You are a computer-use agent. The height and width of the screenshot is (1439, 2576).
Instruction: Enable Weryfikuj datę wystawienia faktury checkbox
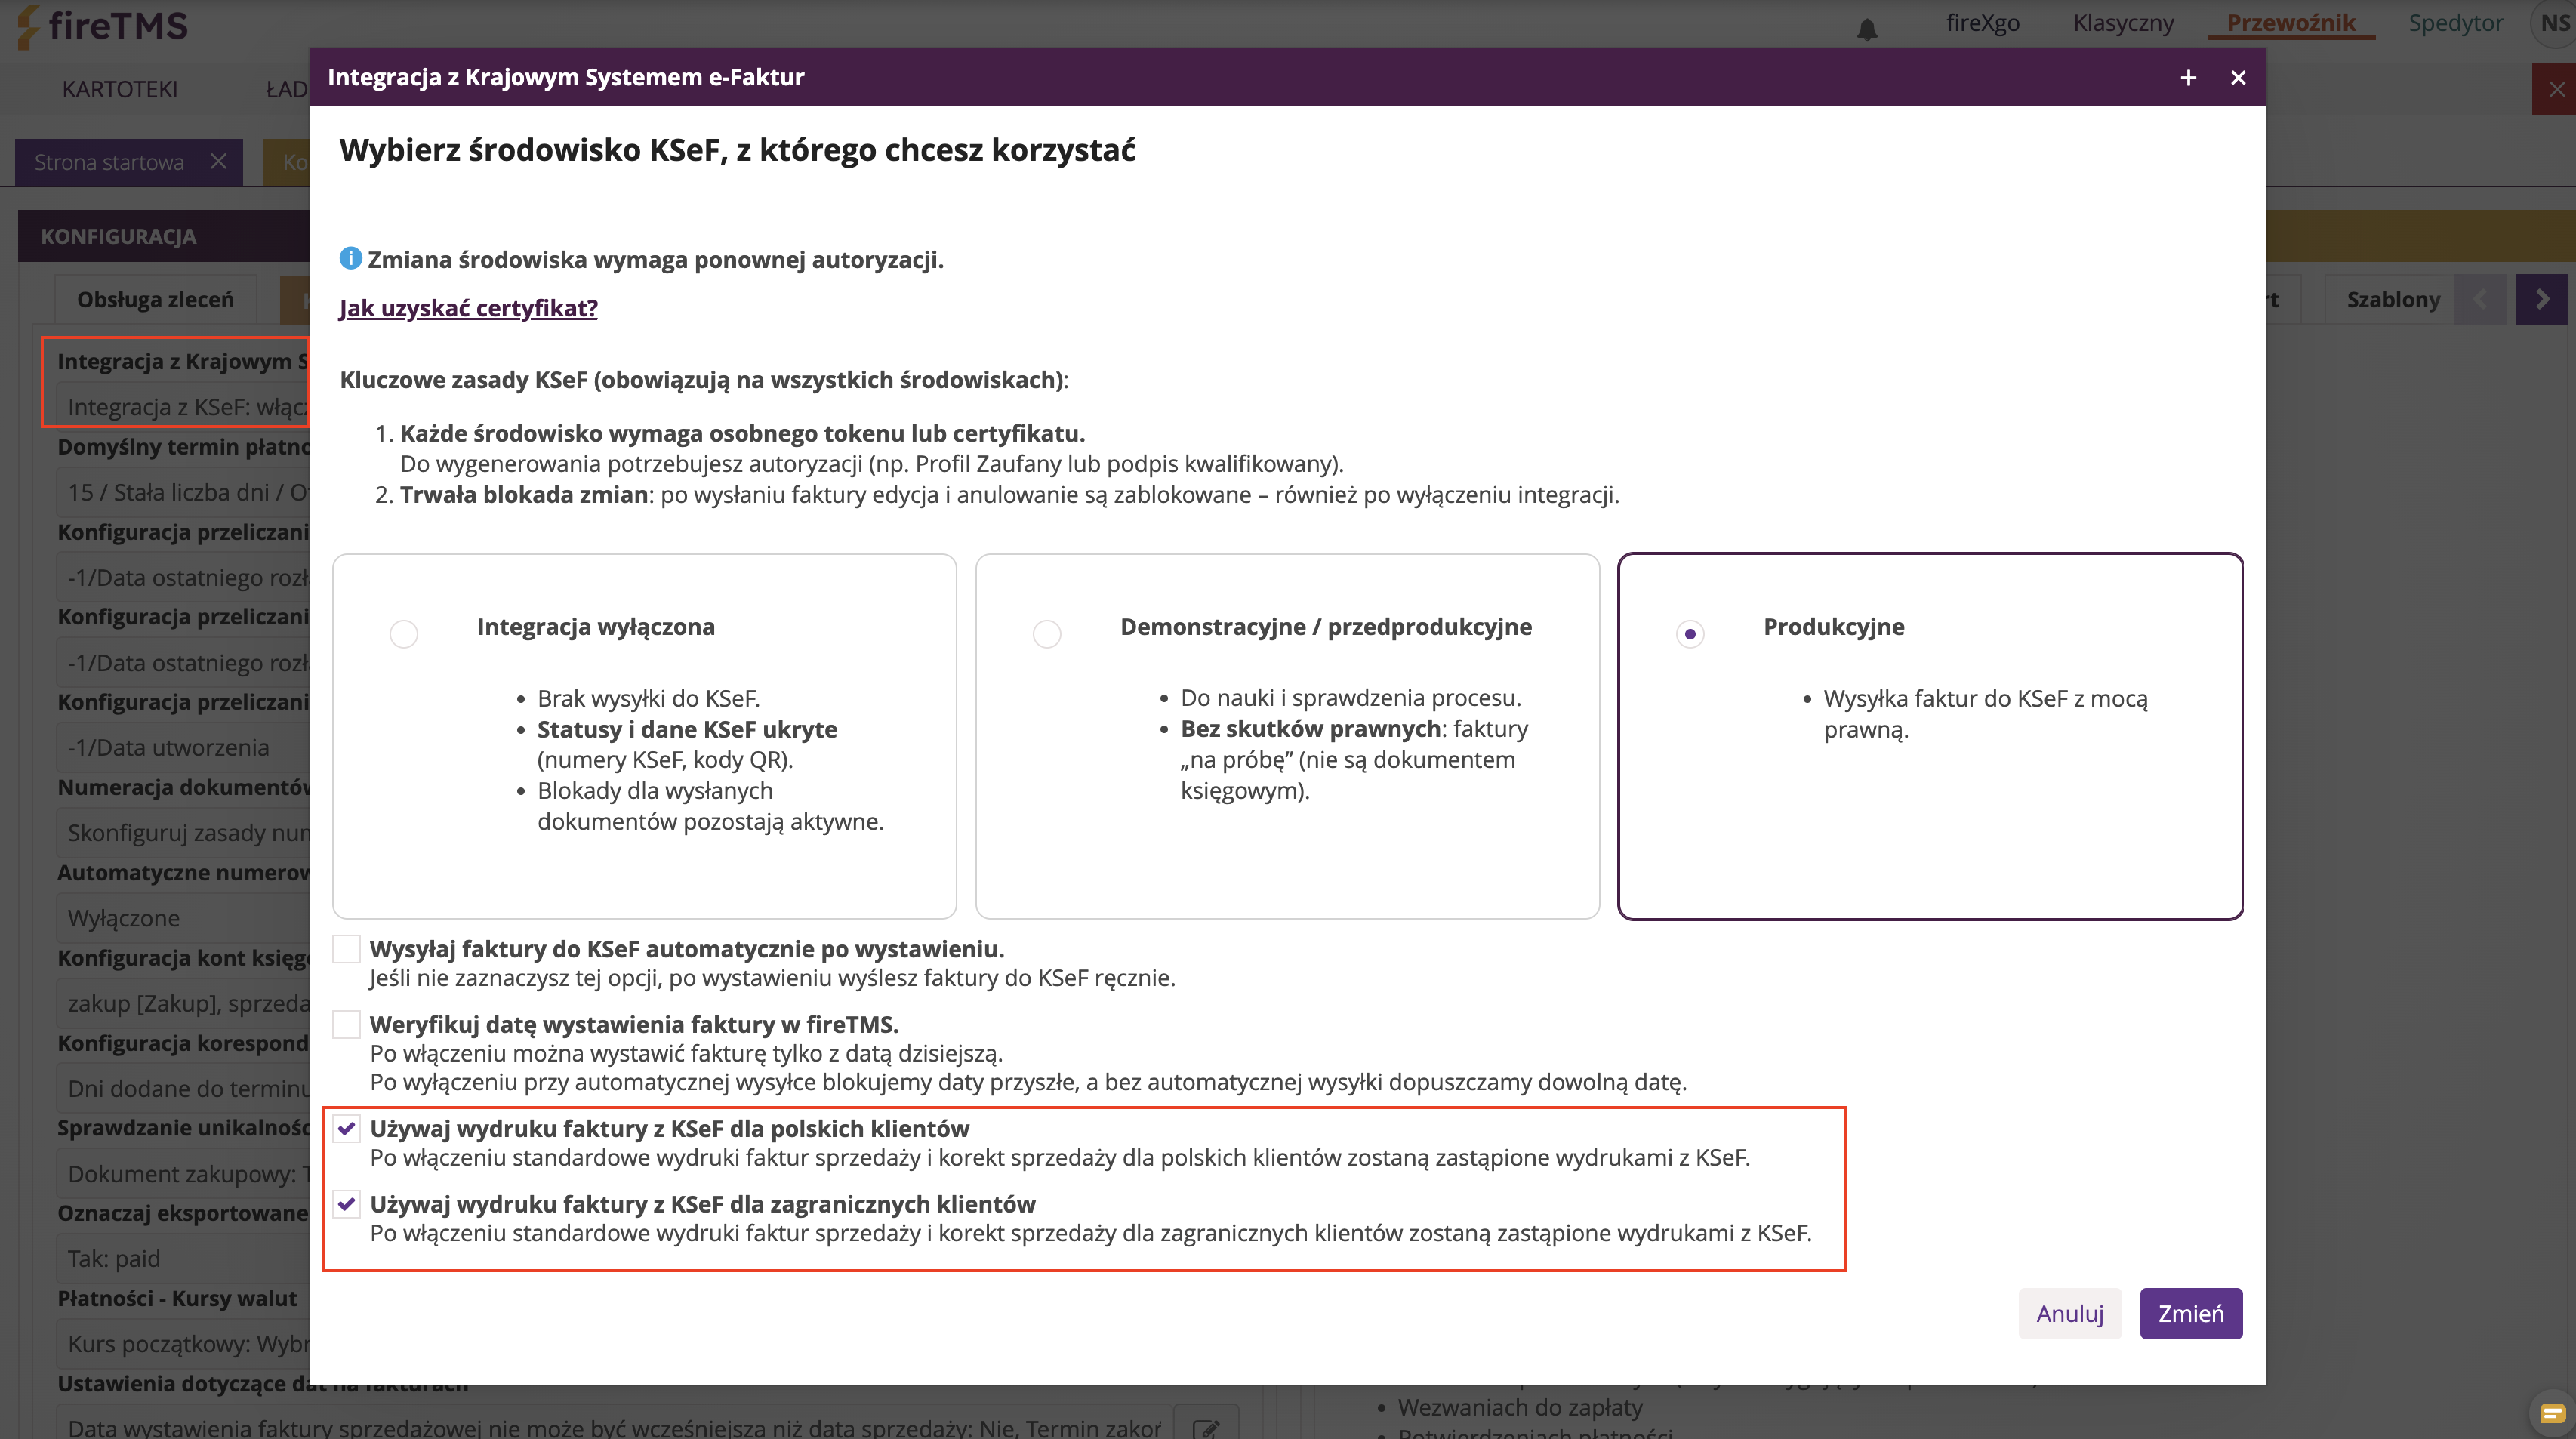tap(346, 1024)
